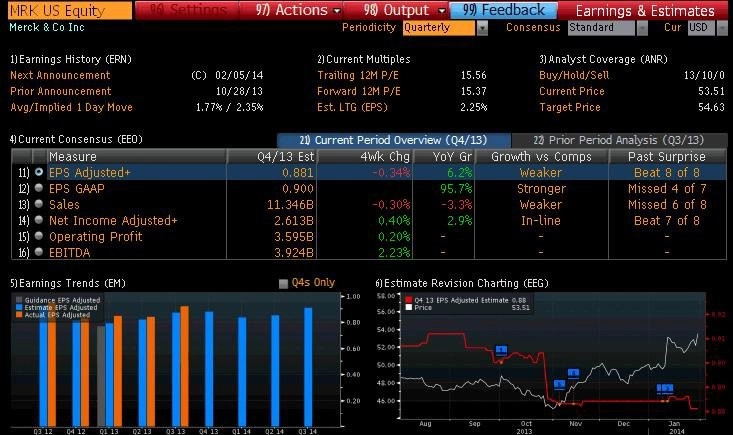Image resolution: width=733 pixels, height=435 pixels.
Task: Click the 4Wk Chg column header
Action: click(x=365, y=157)
